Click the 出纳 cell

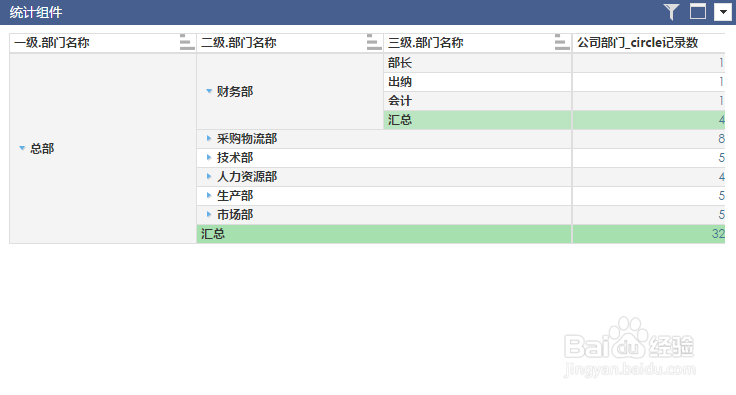pos(478,82)
